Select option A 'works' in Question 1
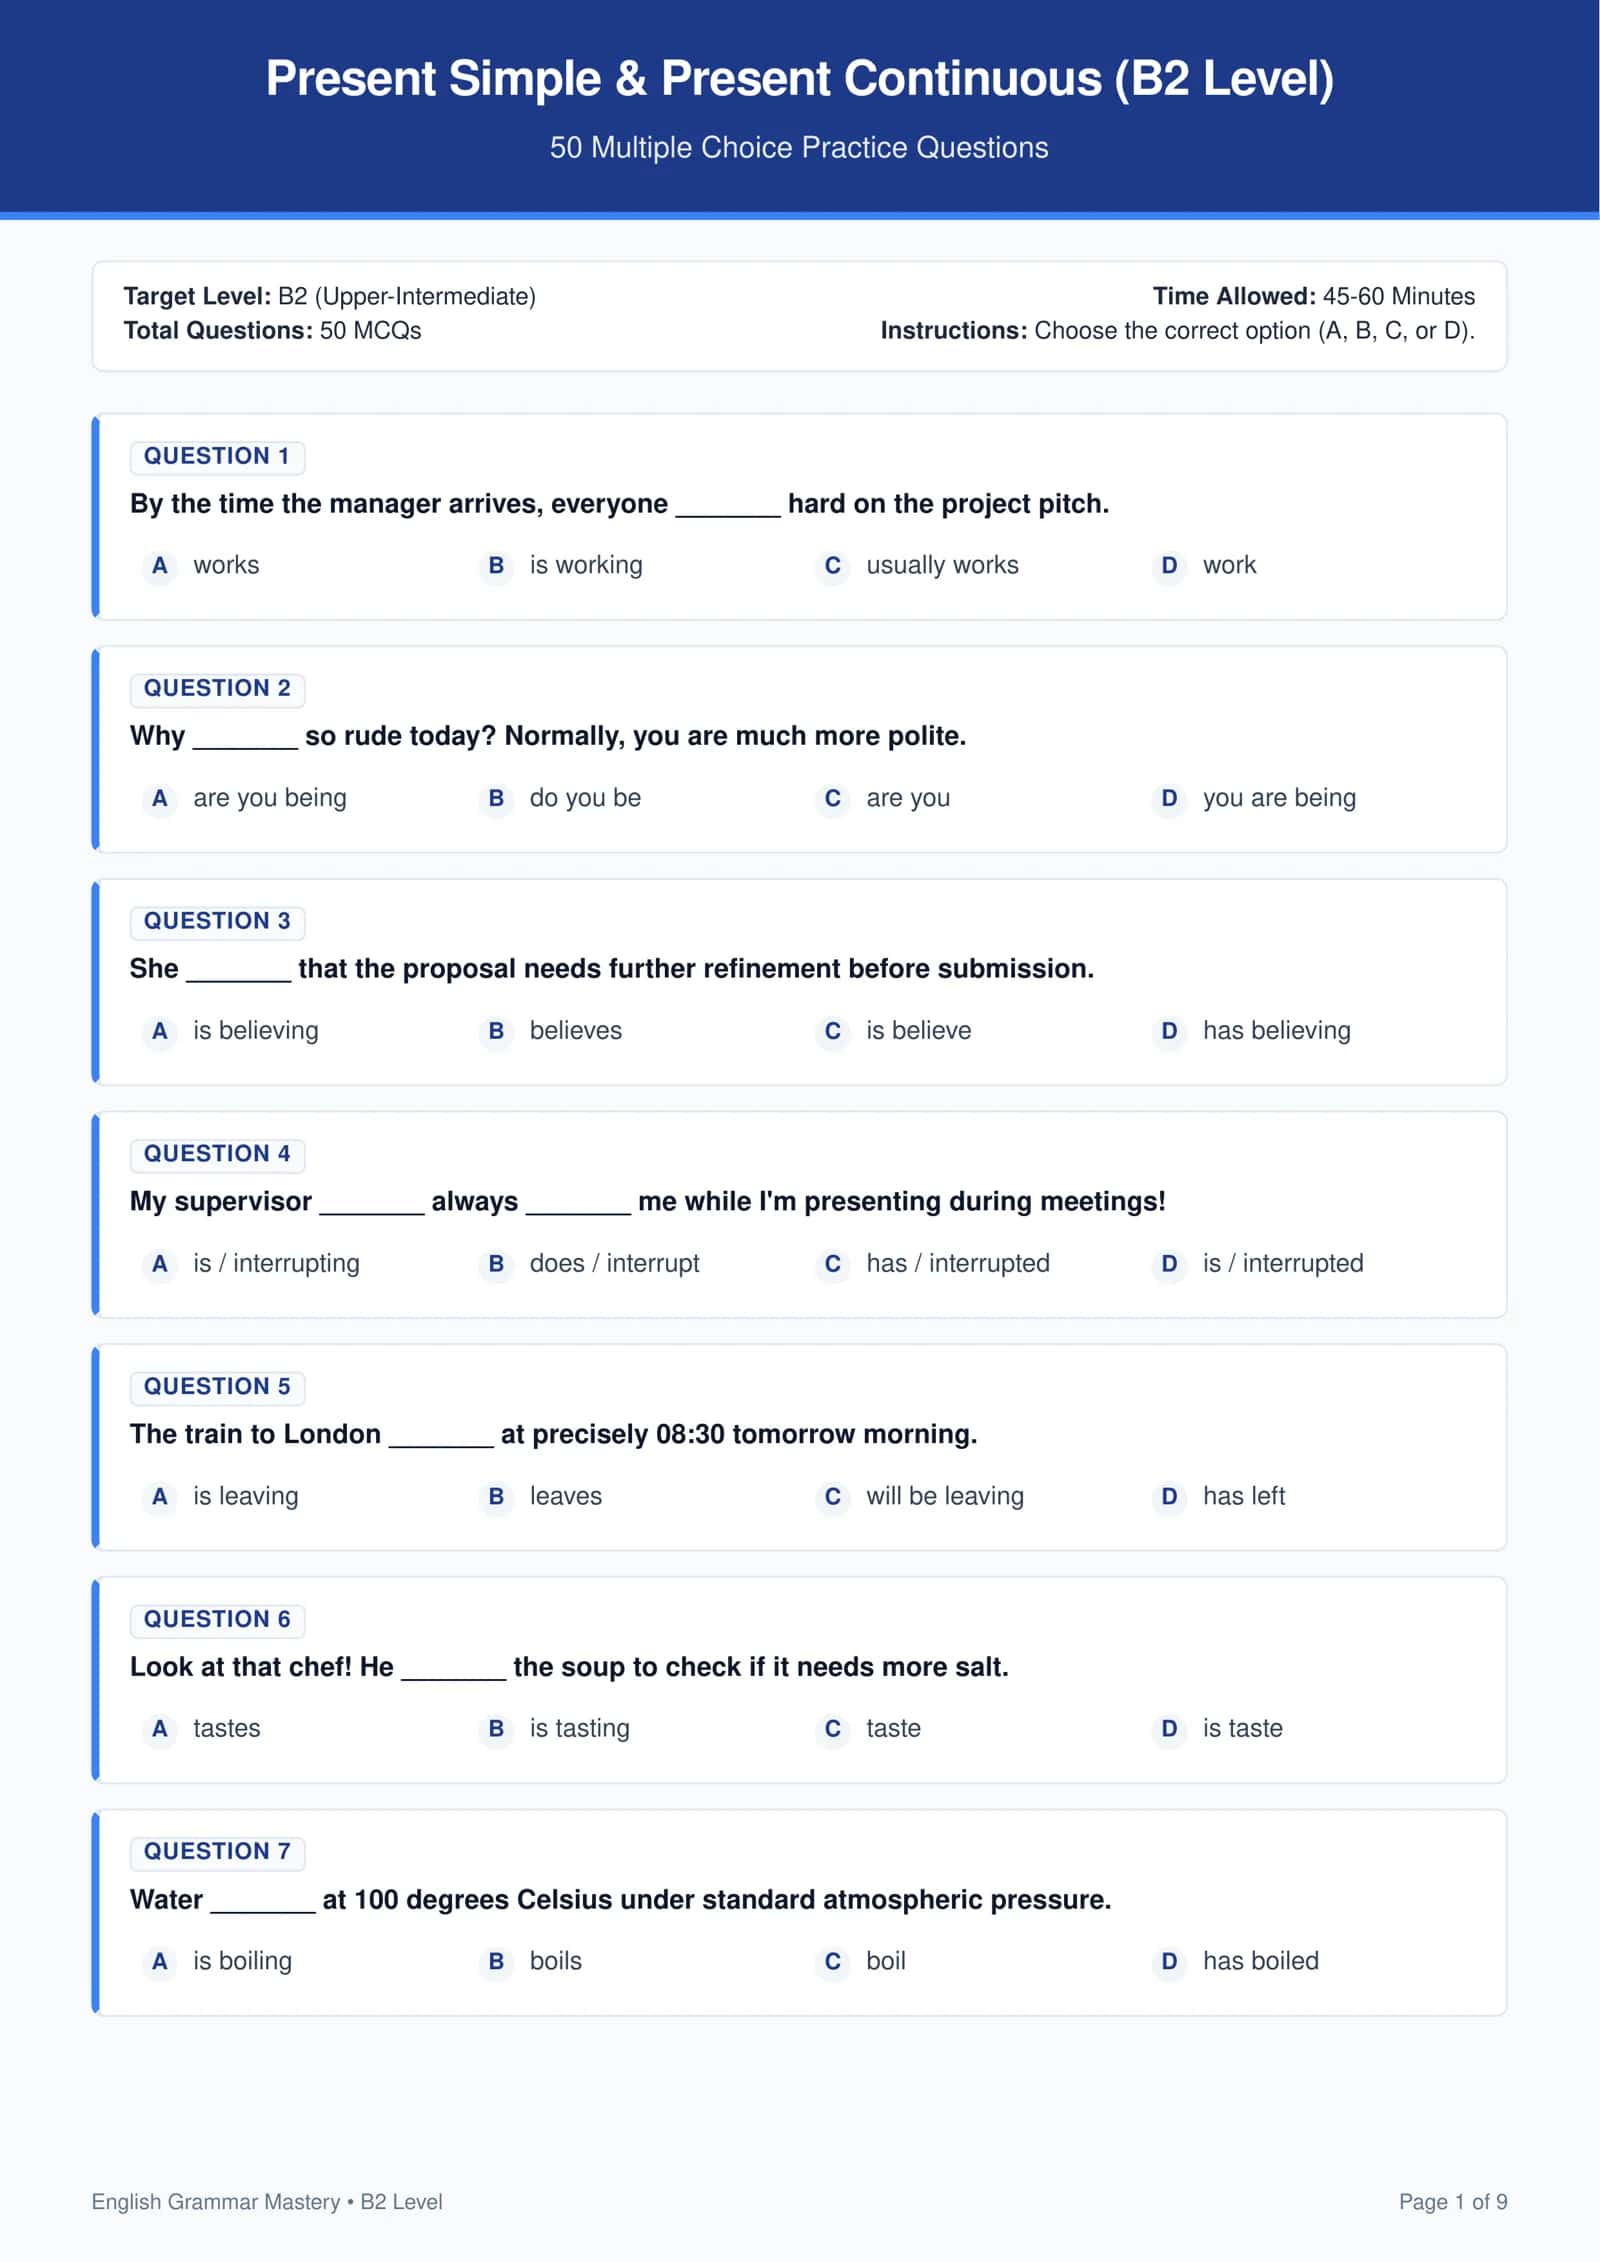1600x2262 pixels. click(203, 566)
